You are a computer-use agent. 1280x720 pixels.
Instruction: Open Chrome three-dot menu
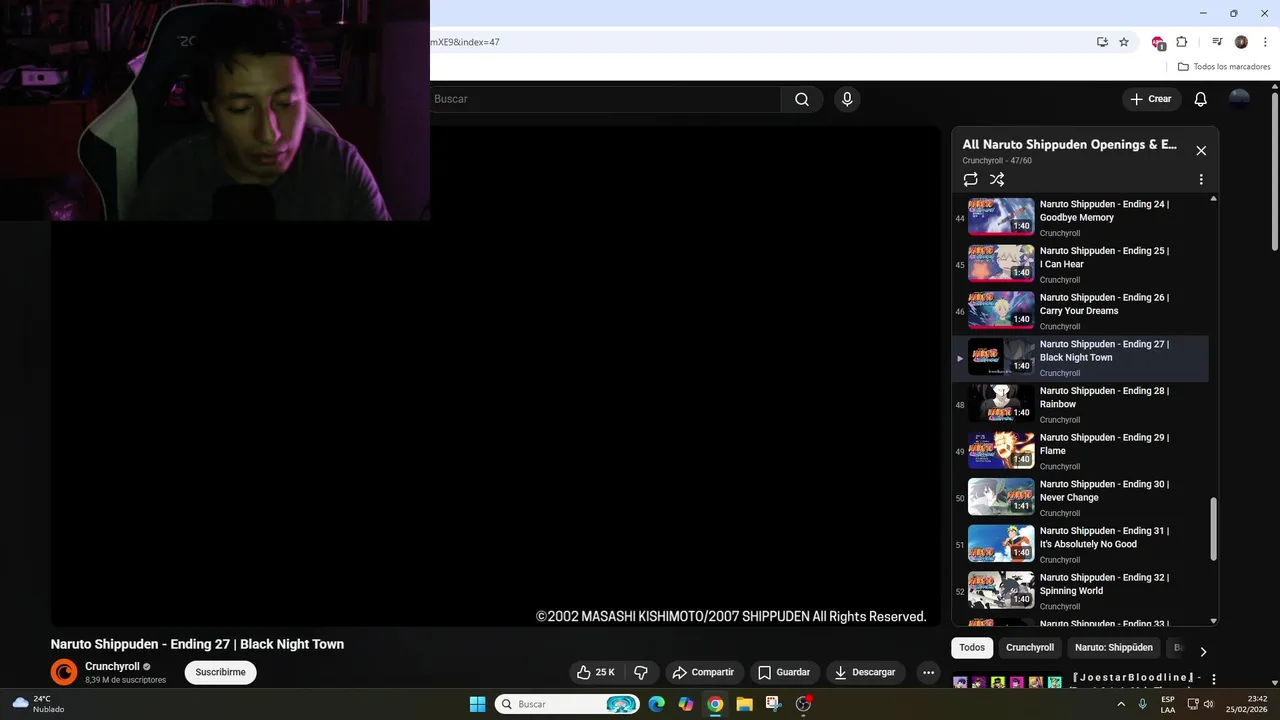coord(1265,42)
